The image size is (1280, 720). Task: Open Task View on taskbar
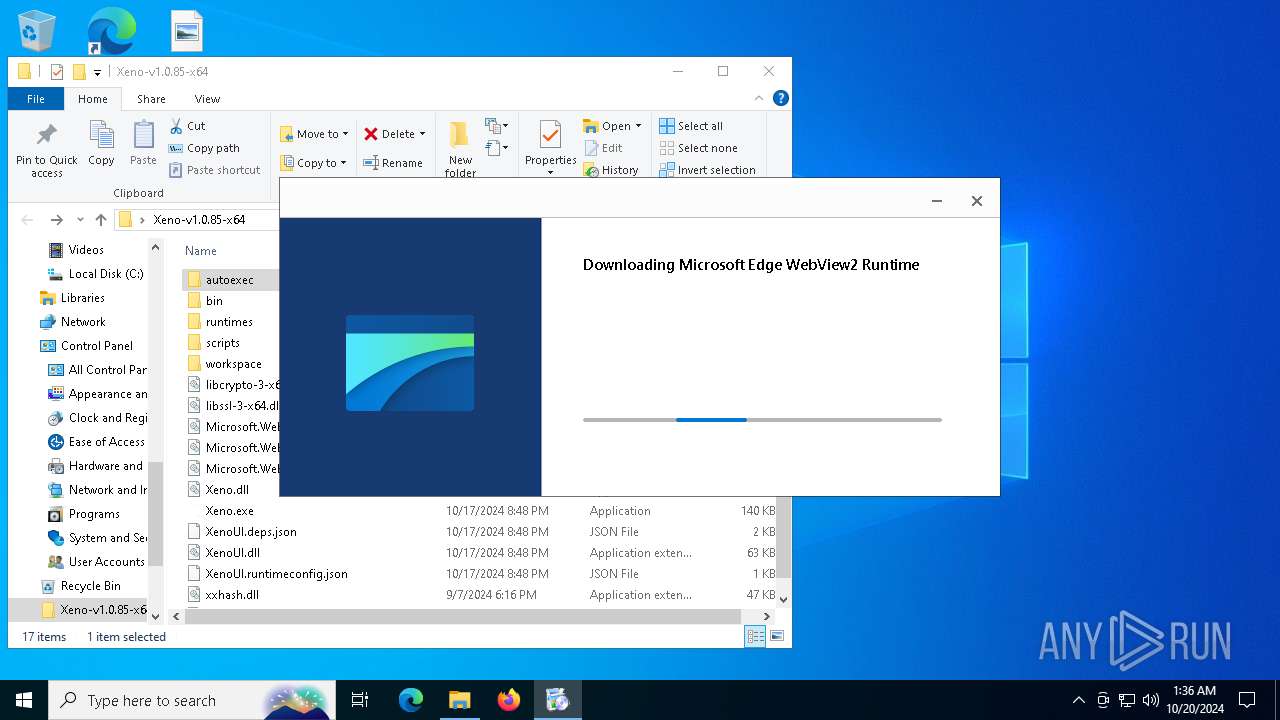pos(360,700)
